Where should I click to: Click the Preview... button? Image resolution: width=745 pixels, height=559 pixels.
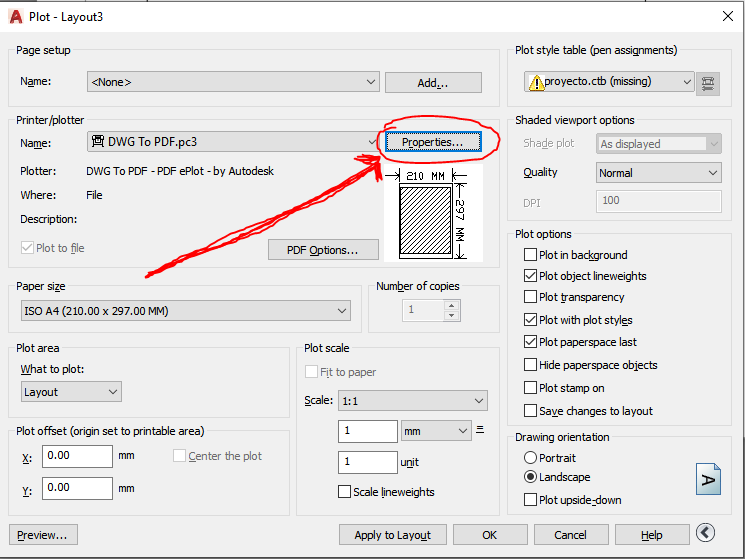43,535
